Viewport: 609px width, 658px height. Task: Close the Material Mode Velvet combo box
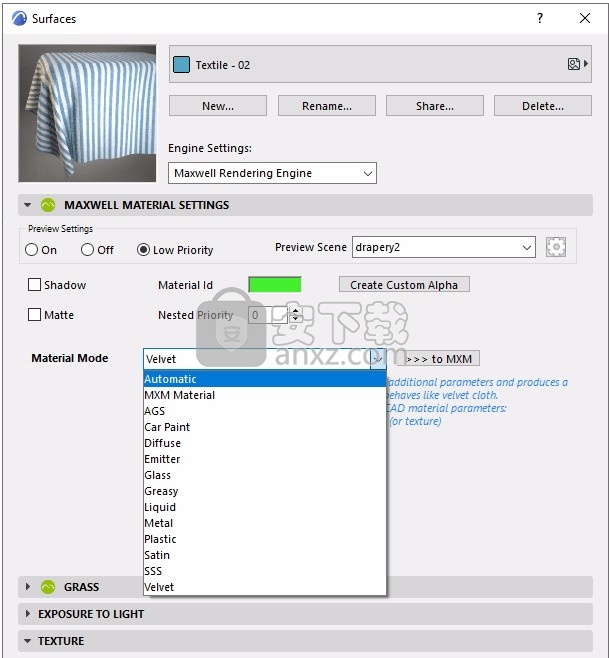coord(264,359)
